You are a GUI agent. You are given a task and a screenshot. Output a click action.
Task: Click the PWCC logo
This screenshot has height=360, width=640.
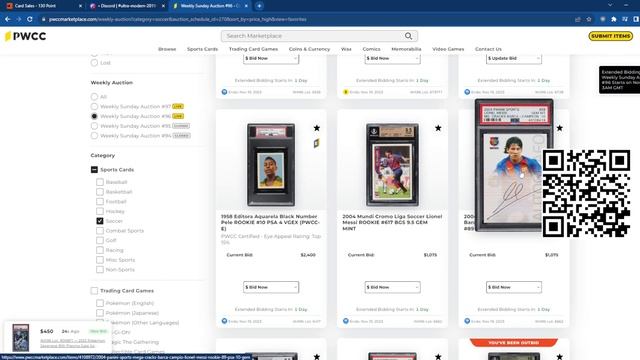click(25, 36)
